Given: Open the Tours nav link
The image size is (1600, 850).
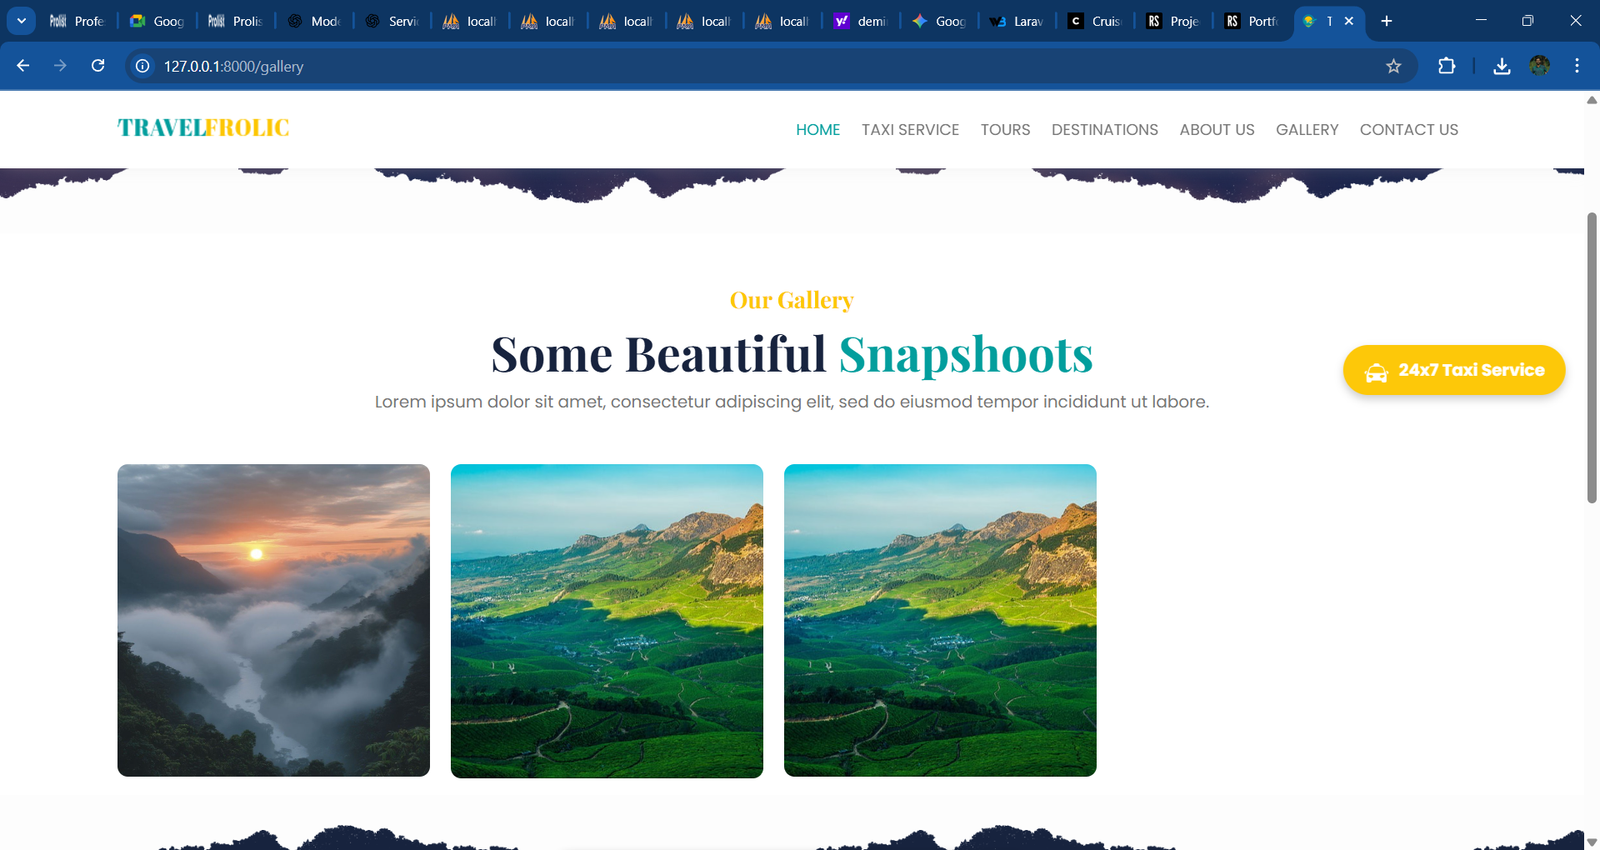Looking at the screenshot, I should coord(1005,130).
